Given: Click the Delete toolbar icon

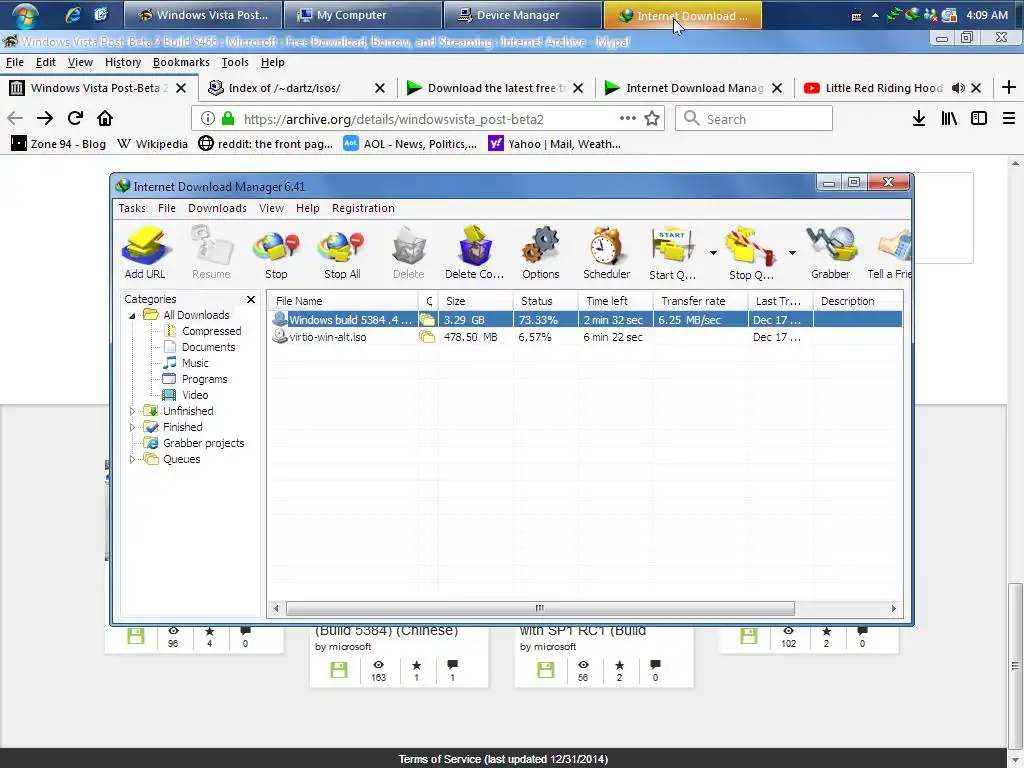Looking at the screenshot, I should pyautogui.click(x=408, y=253).
